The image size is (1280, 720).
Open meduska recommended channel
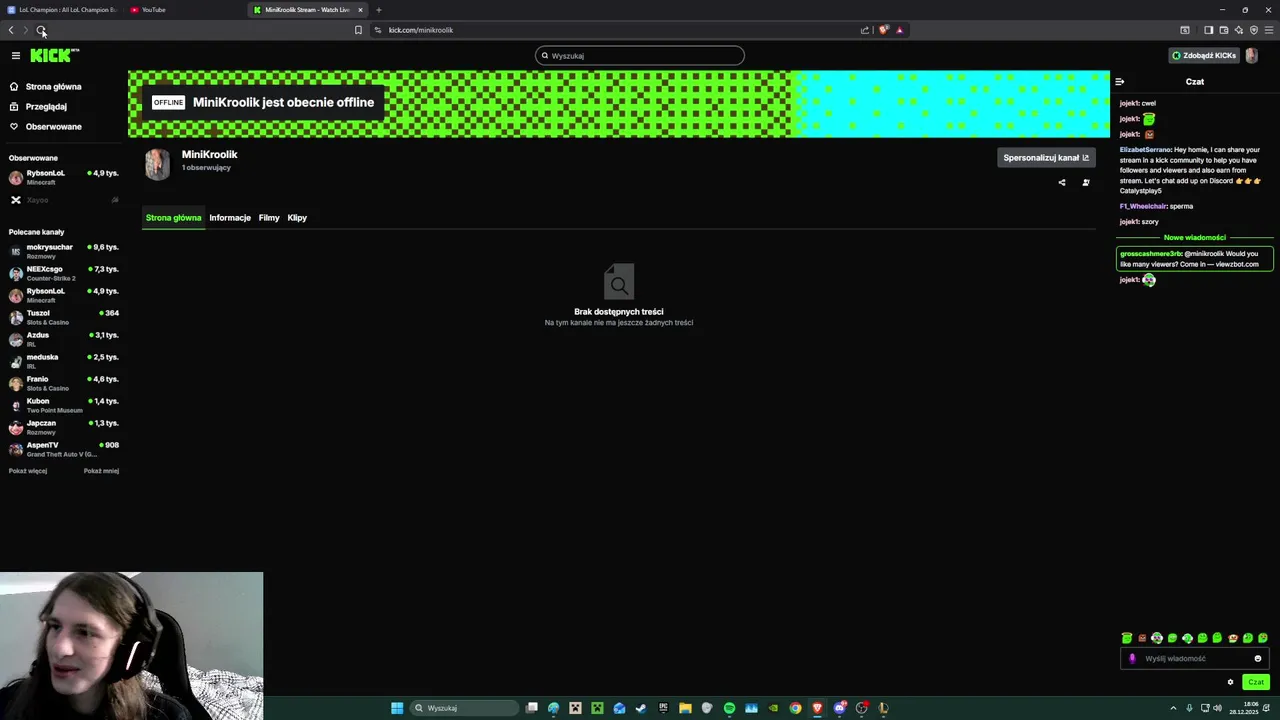pos(64,361)
